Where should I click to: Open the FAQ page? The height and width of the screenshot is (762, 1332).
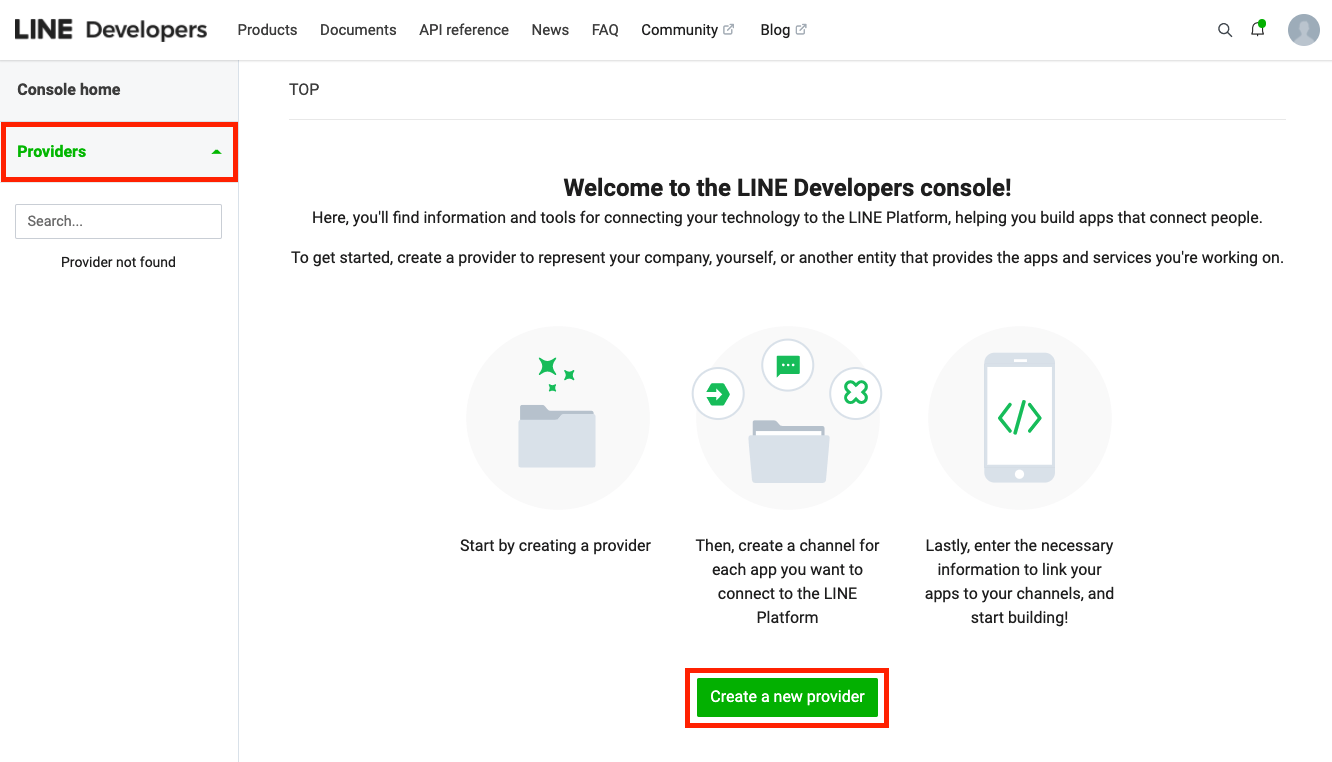click(x=605, y=30)
